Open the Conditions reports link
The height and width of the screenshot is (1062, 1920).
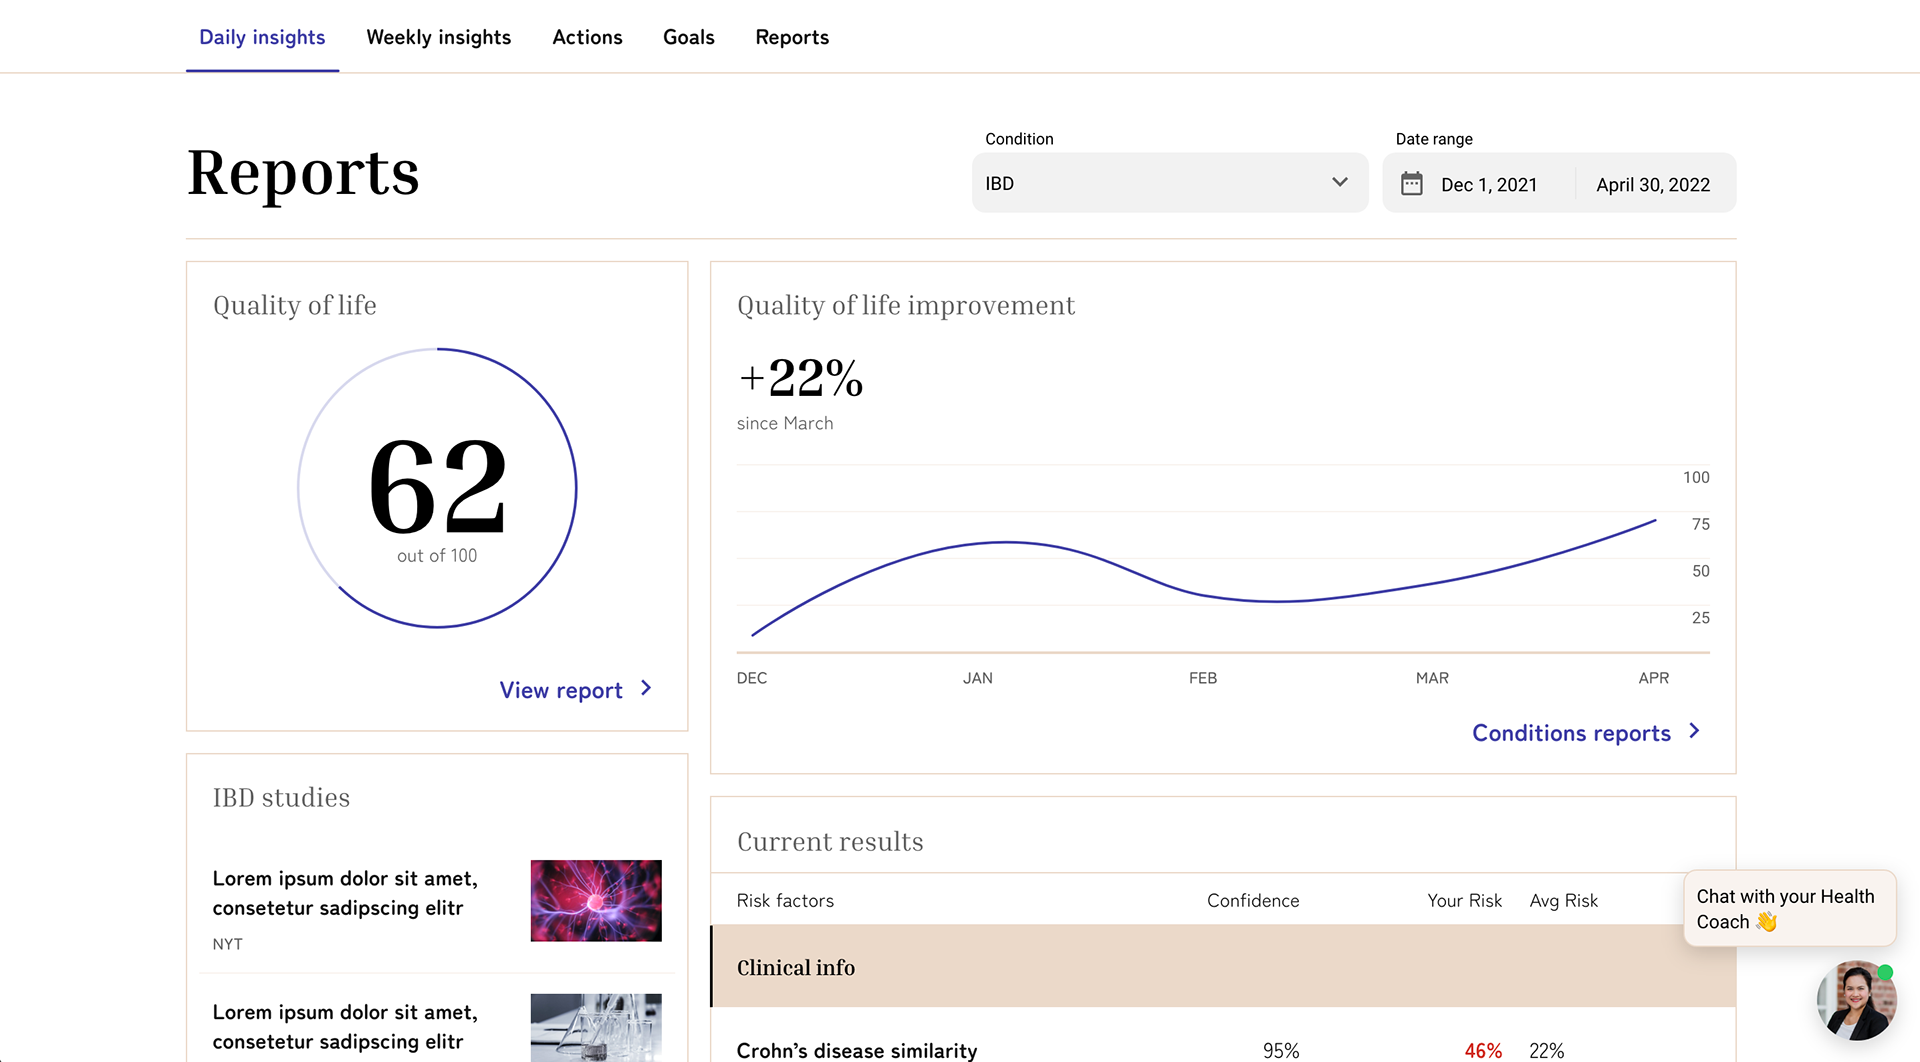coord(1571,733)
